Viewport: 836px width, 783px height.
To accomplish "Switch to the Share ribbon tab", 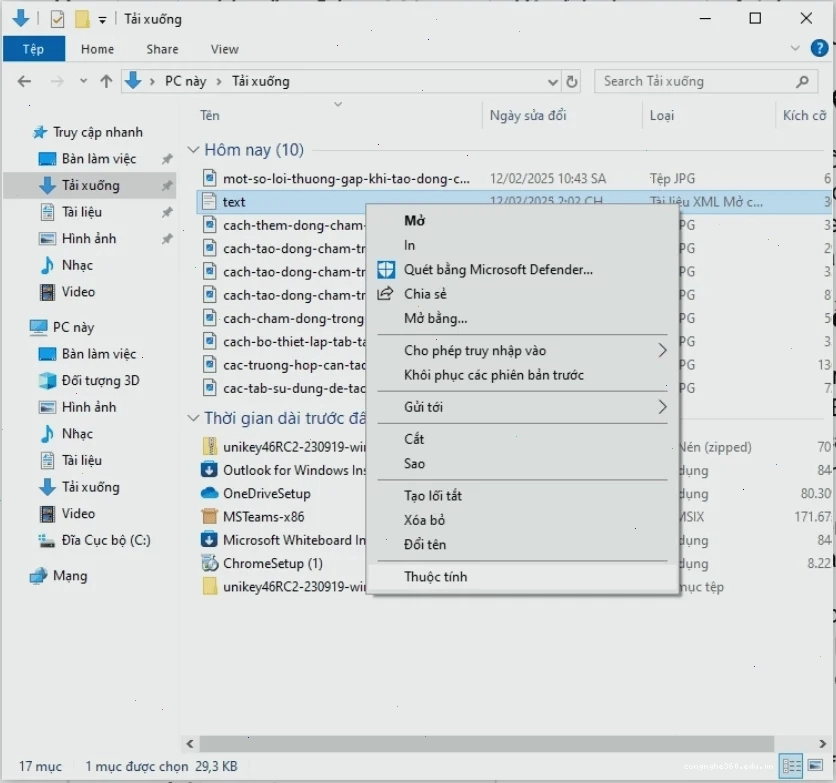I will [162, 49].
